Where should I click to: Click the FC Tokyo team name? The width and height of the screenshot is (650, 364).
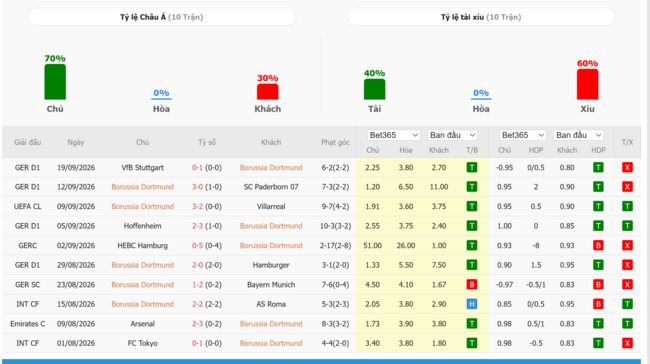click(x=142, y=343)
